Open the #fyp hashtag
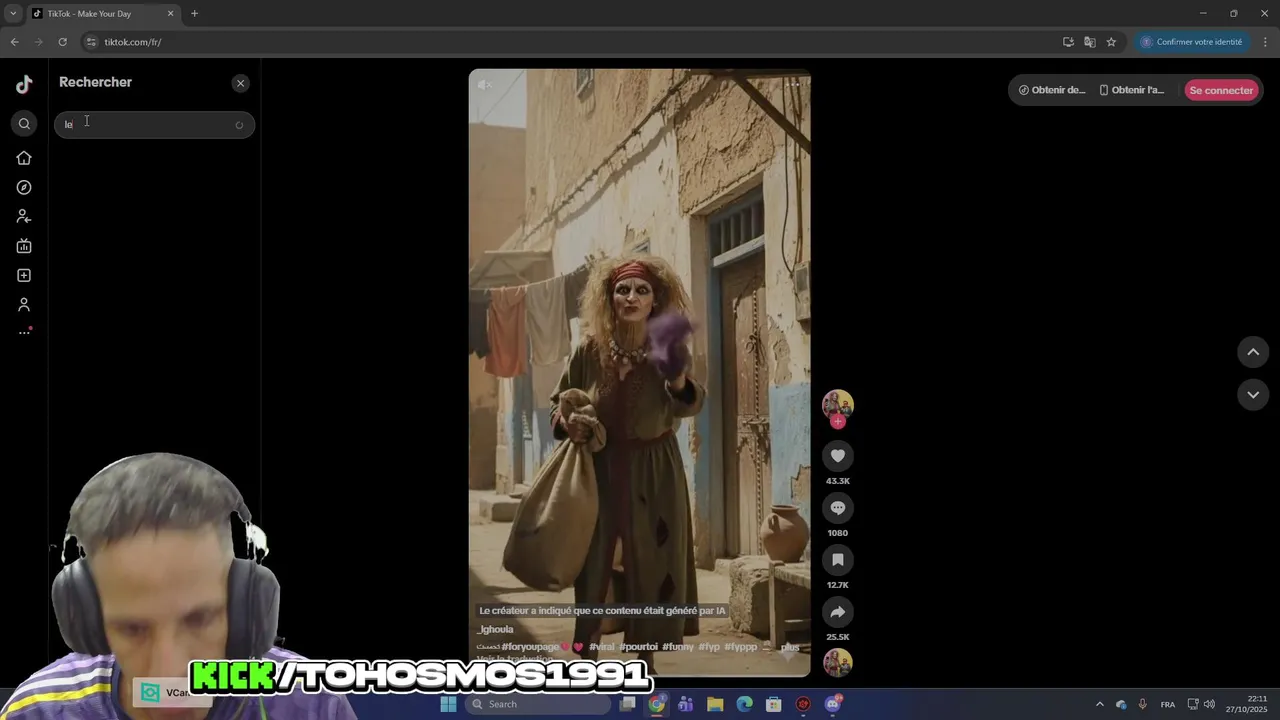Screen dimensions: 1280x720 pos(709,647)
